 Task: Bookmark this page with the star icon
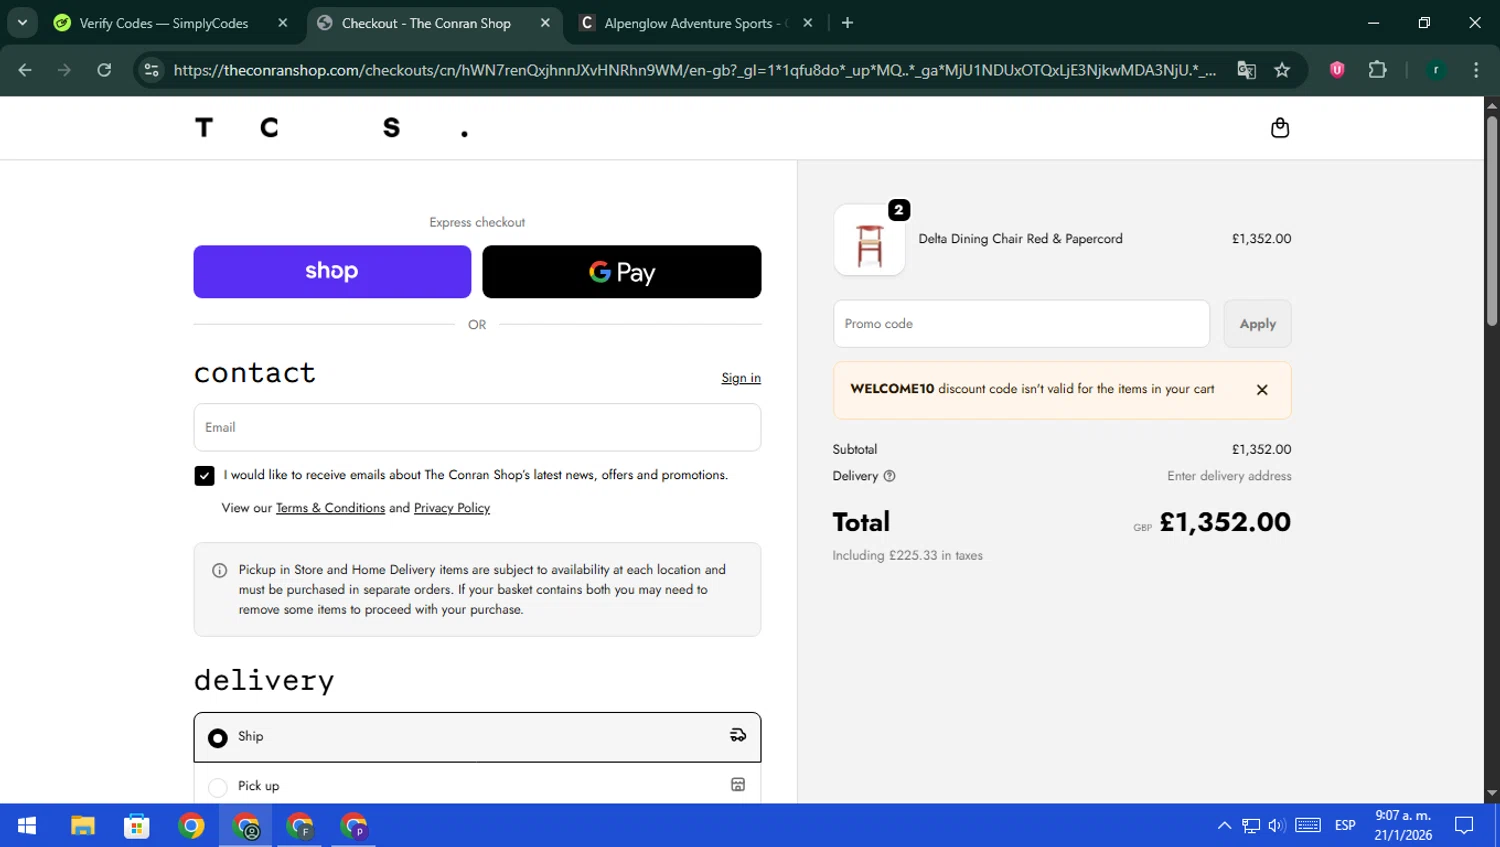coord(1282,70)
